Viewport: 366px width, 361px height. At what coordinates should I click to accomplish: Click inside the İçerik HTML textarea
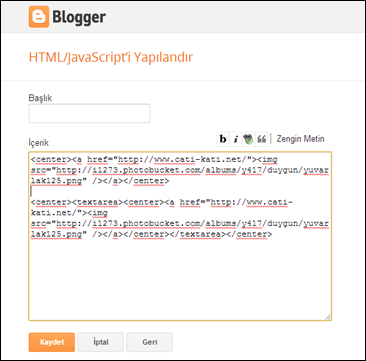tap(180, 236)
